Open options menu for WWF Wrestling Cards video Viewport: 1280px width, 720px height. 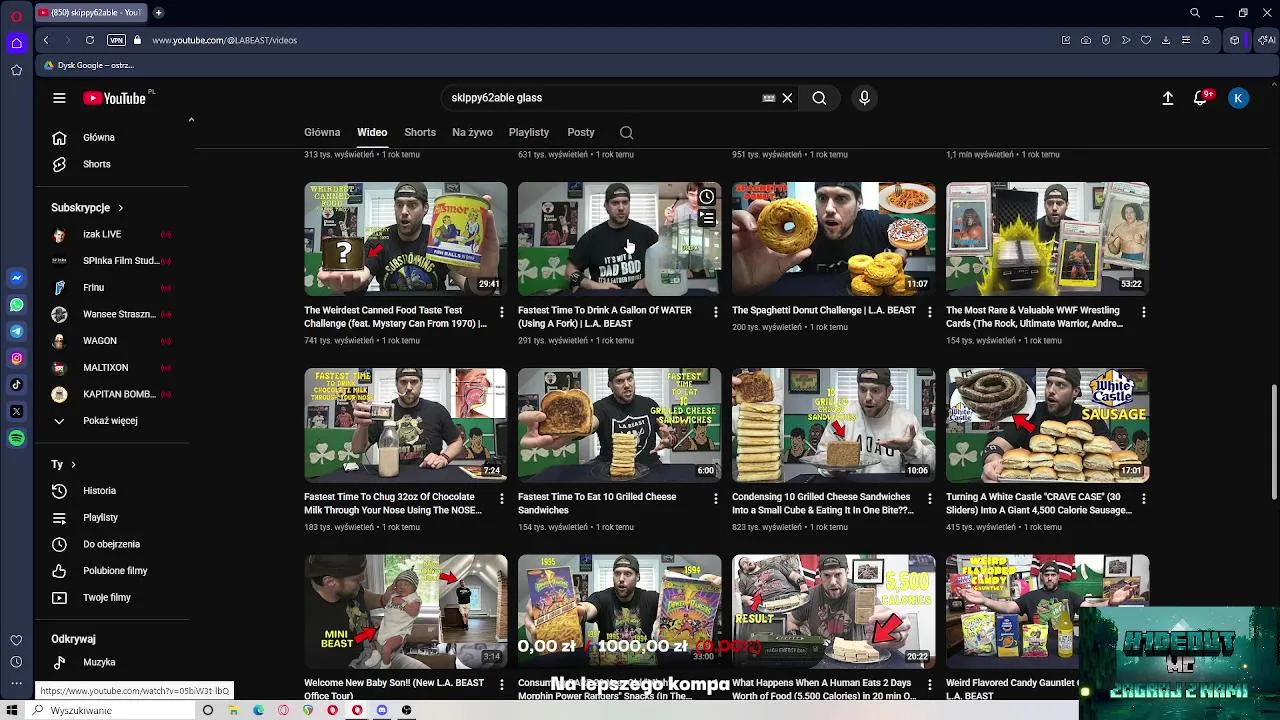(x=1143, y=312)
